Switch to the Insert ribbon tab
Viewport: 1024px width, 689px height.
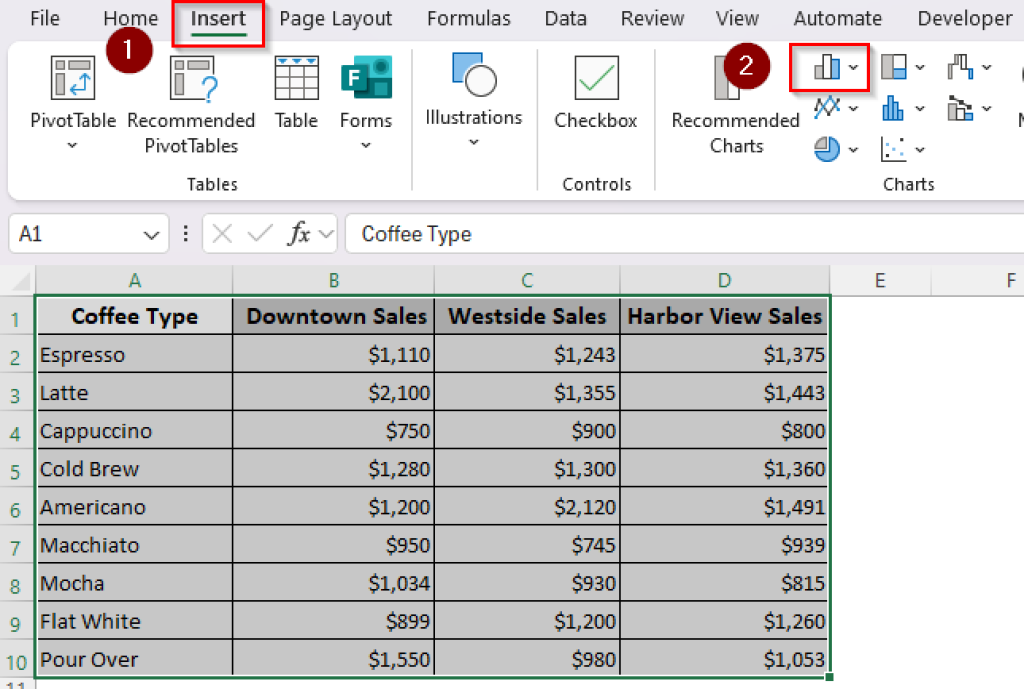[x=216, y=18]
